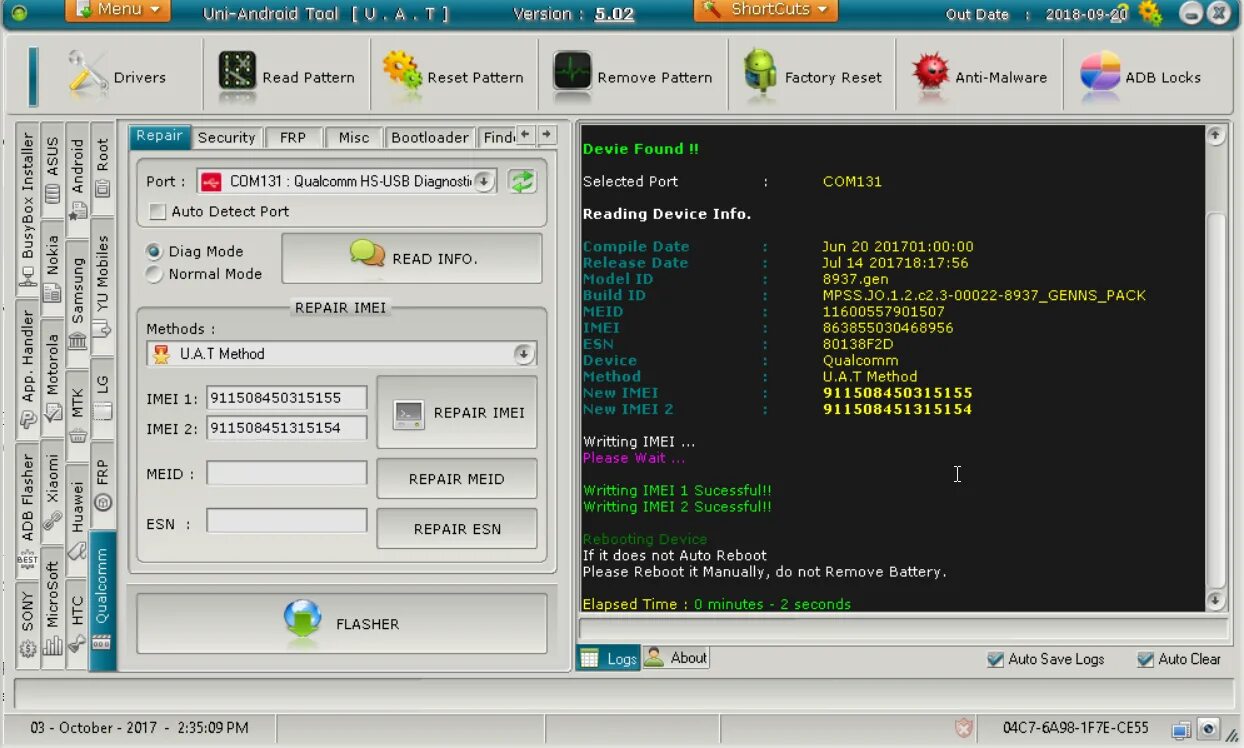Switch to the Repair tab
This screenshot has height=748, width=1244.
159,136
